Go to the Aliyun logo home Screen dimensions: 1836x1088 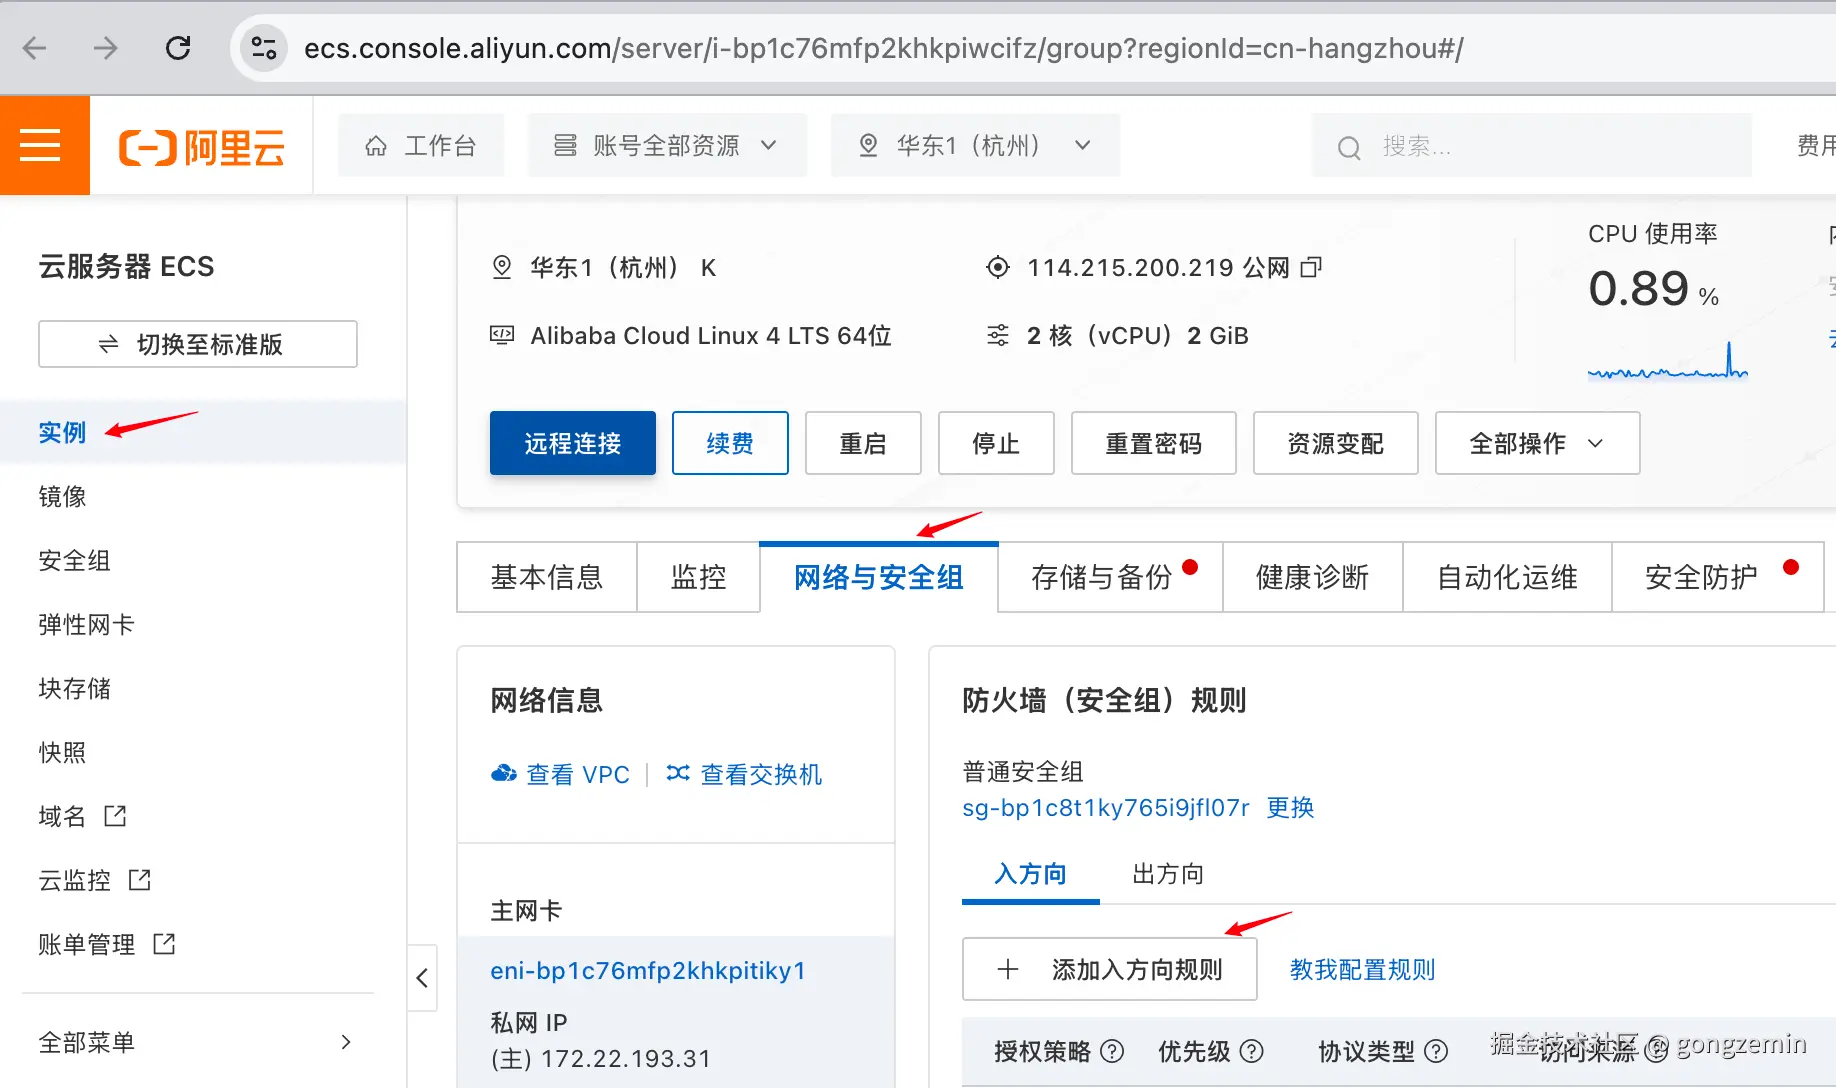click(201, 147)
